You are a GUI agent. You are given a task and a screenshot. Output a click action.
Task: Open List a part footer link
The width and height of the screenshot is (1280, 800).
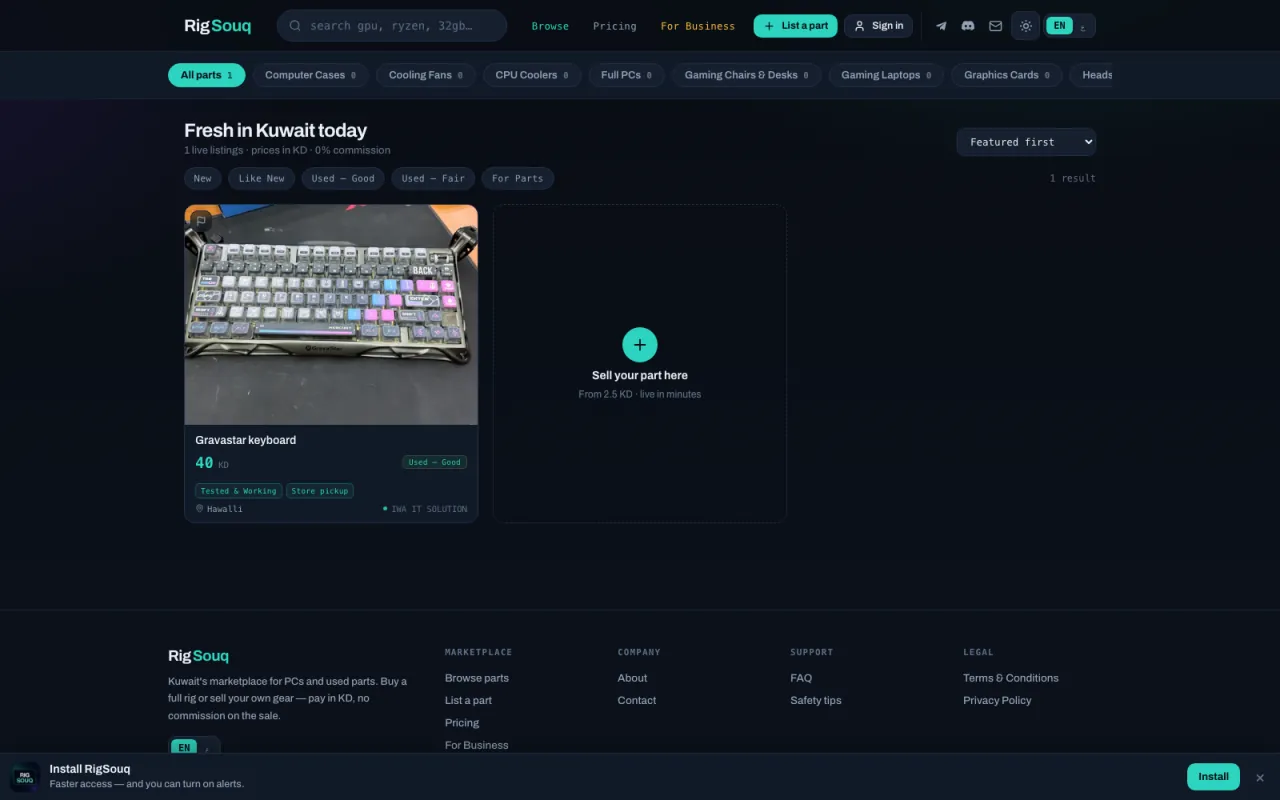coord(468,700)
